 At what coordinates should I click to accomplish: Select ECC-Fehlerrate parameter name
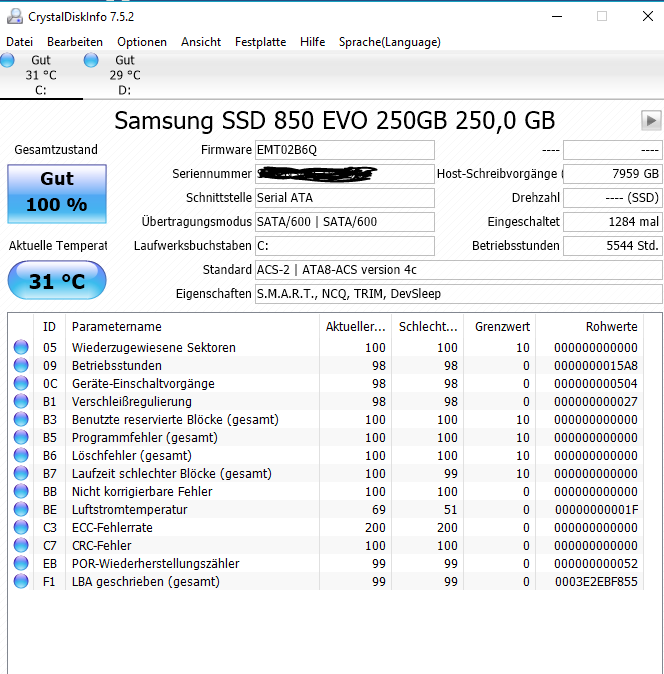point(112,527)
